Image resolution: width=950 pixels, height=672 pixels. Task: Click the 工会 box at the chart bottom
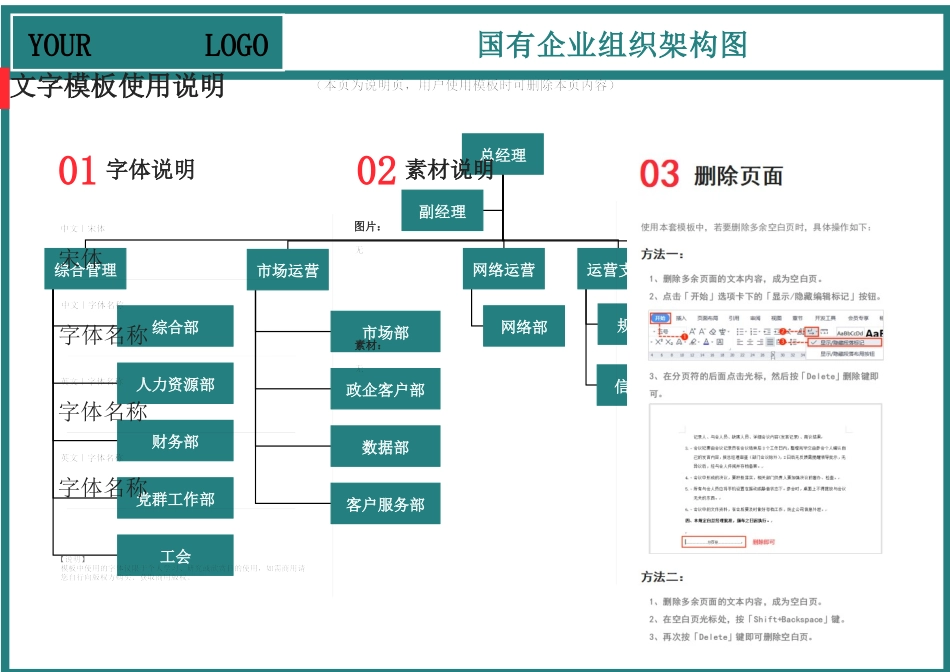[178, 555]
